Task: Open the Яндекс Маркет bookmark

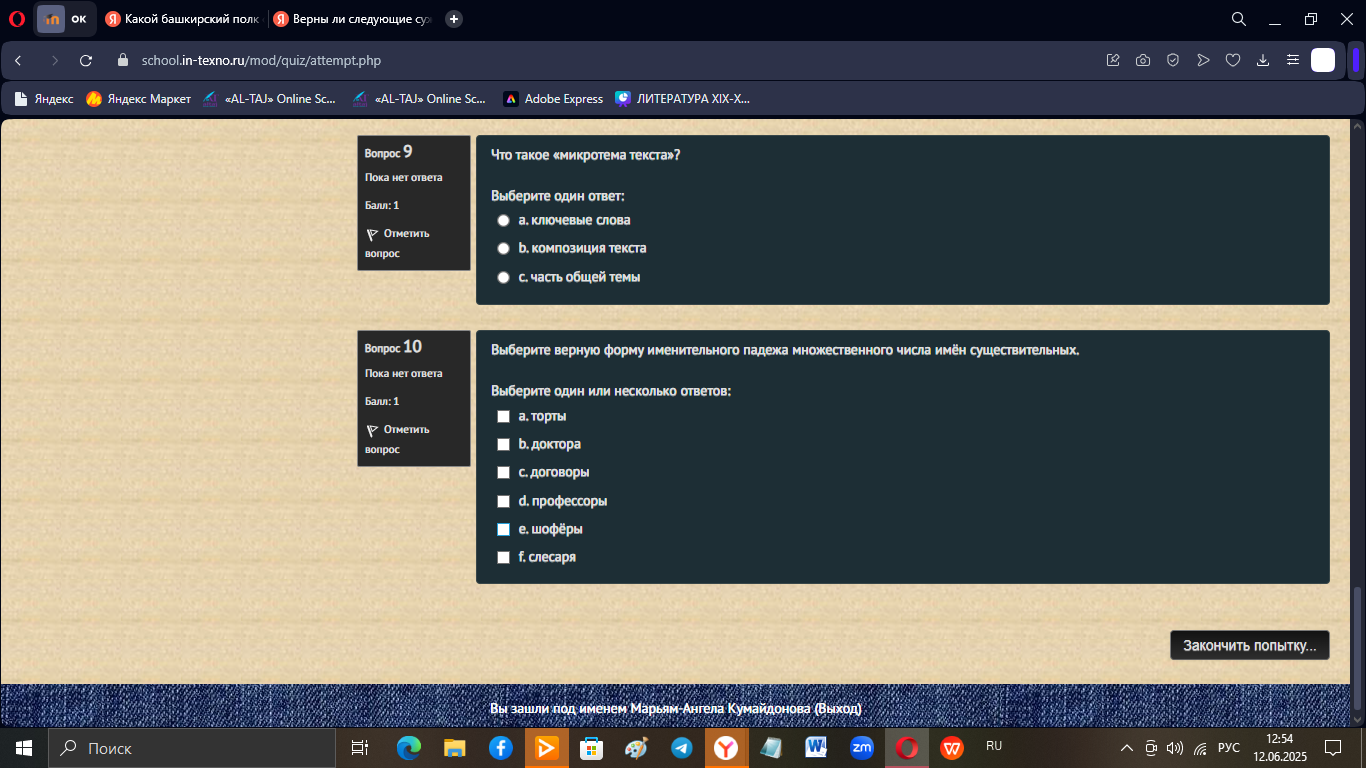Action: pyautogui.click(x=138, y=99)
